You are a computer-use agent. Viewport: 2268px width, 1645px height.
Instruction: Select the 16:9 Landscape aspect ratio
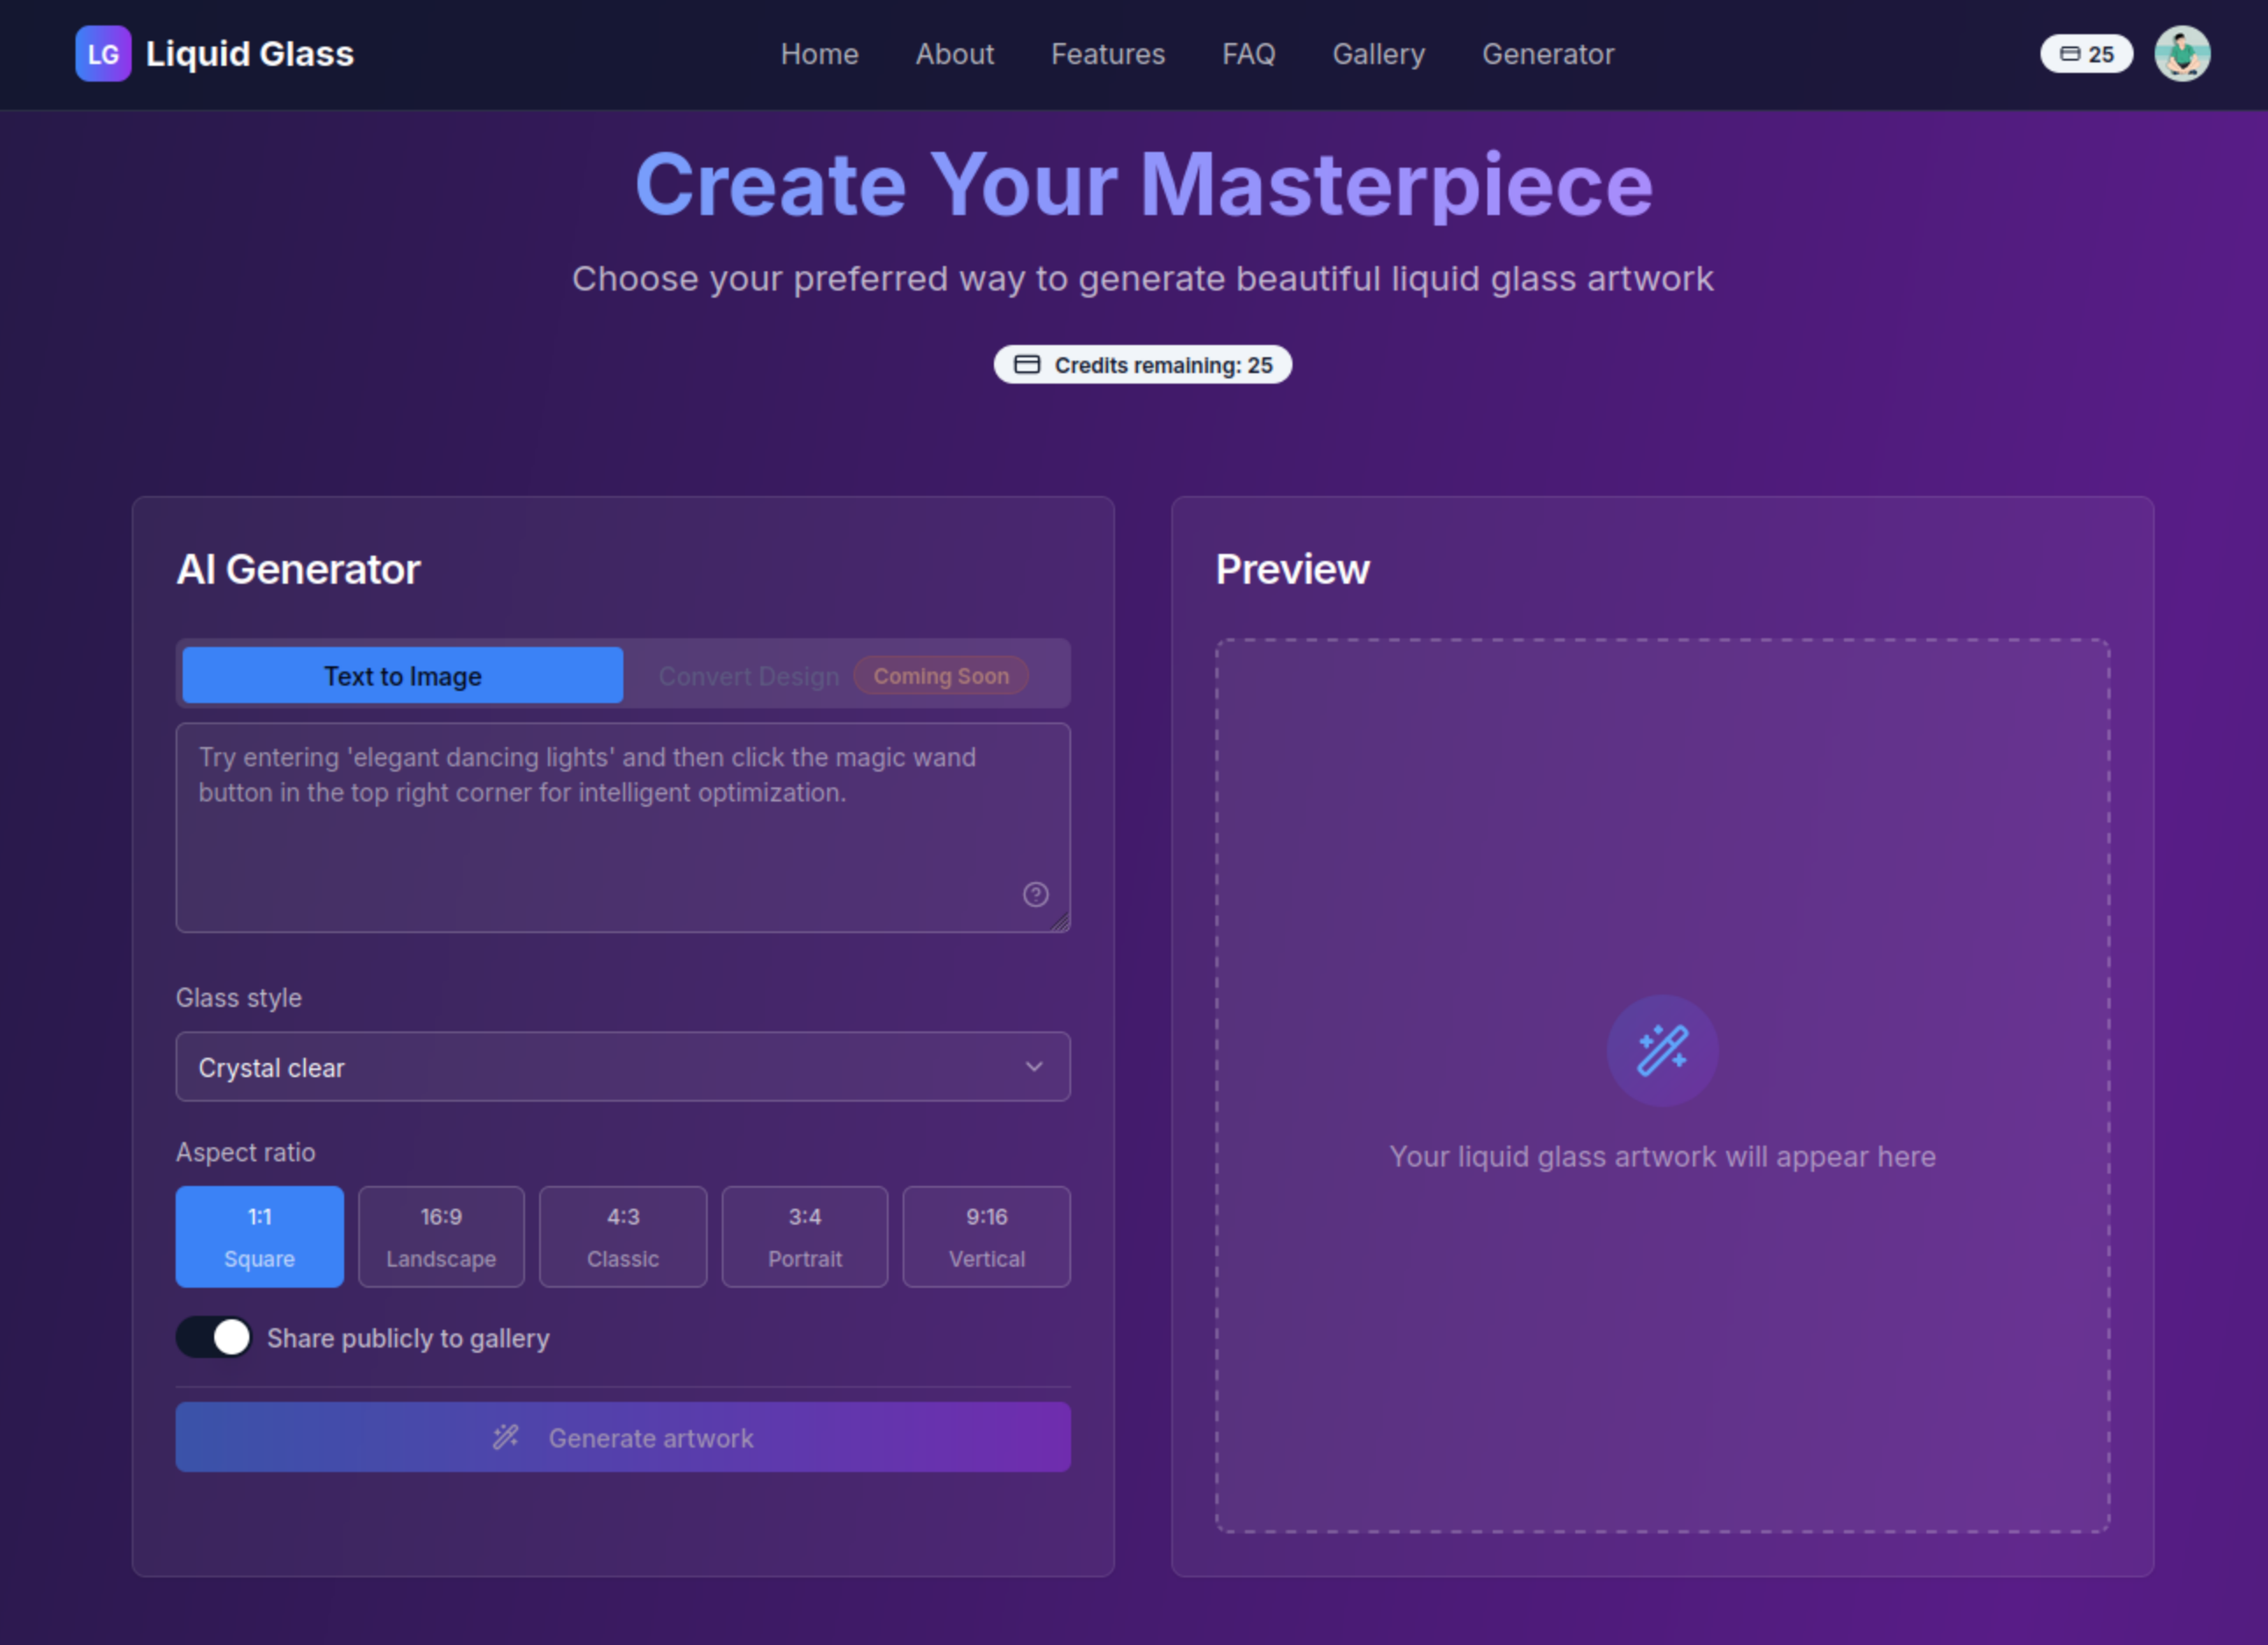441,1237
